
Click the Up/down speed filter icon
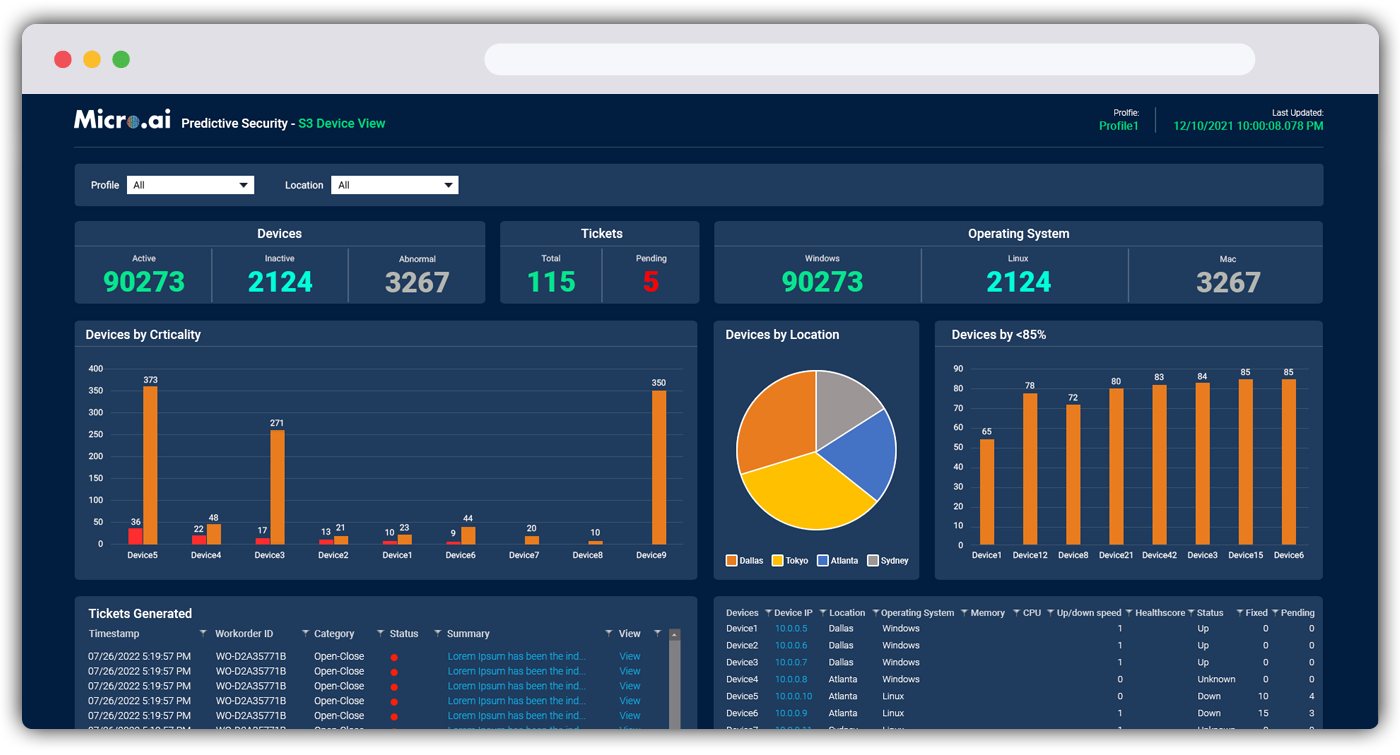pos(1129,612)
